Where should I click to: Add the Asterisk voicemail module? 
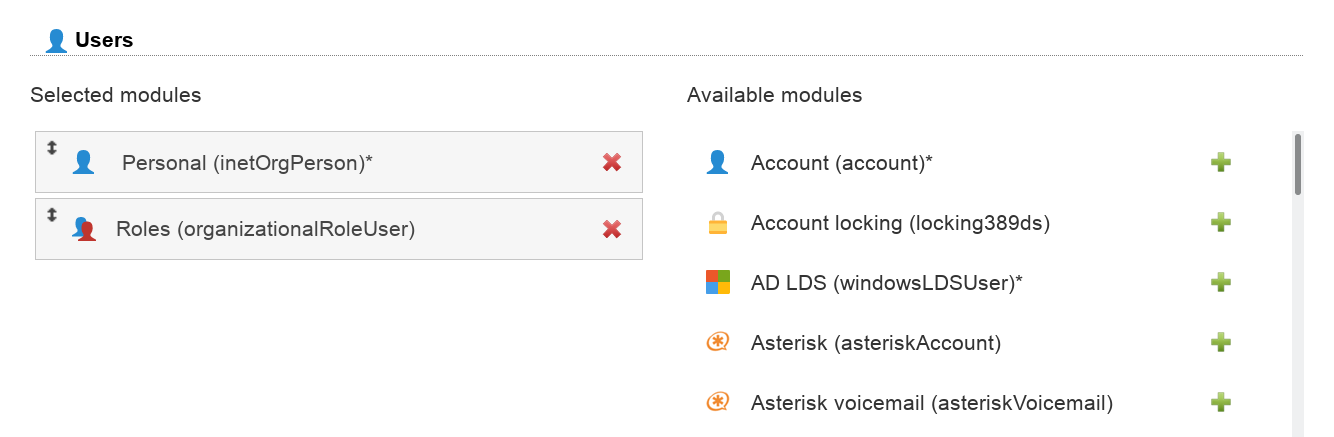pos(1220,402)
